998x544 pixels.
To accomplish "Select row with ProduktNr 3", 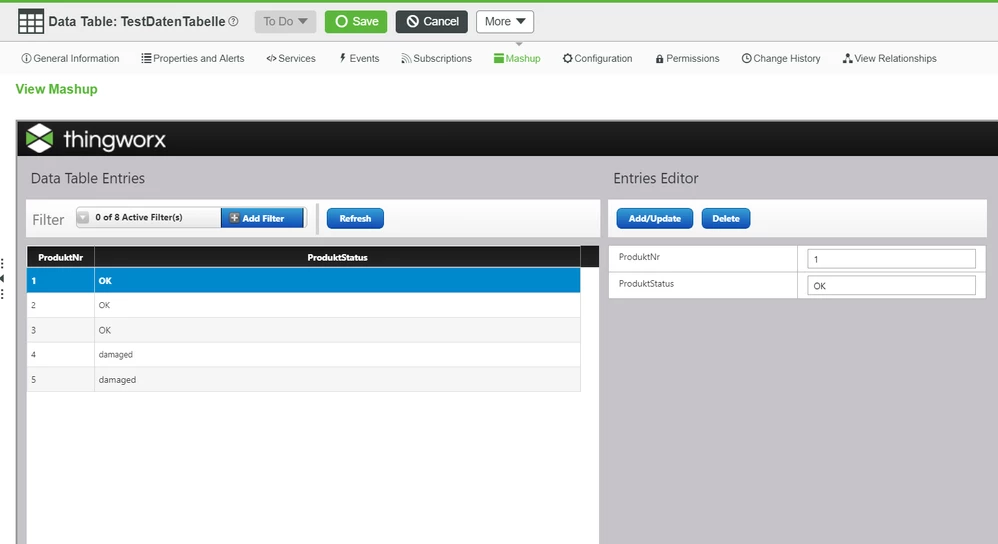I will [x=304, y=330].
